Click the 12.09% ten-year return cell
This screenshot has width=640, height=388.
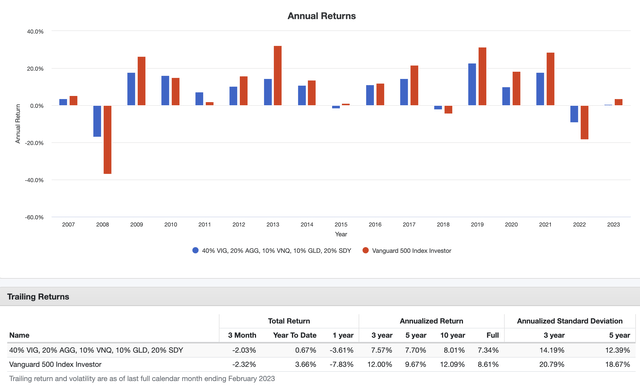[x=452, y=364]
